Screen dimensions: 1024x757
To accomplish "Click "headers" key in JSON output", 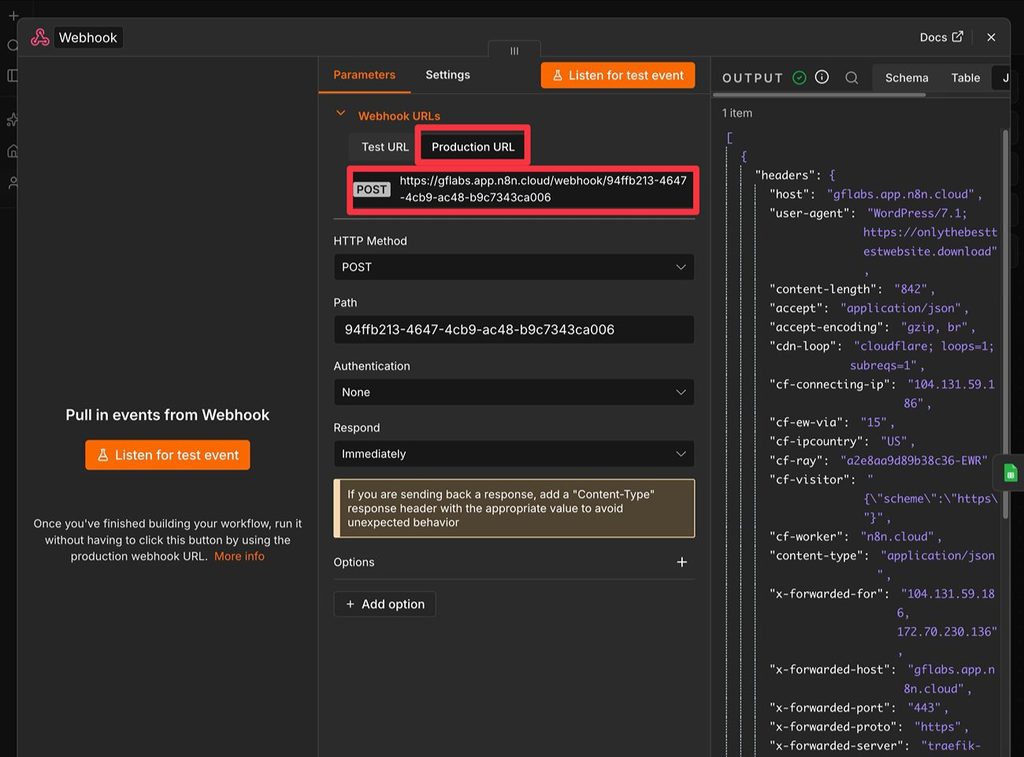I will [x=788, y=175].
